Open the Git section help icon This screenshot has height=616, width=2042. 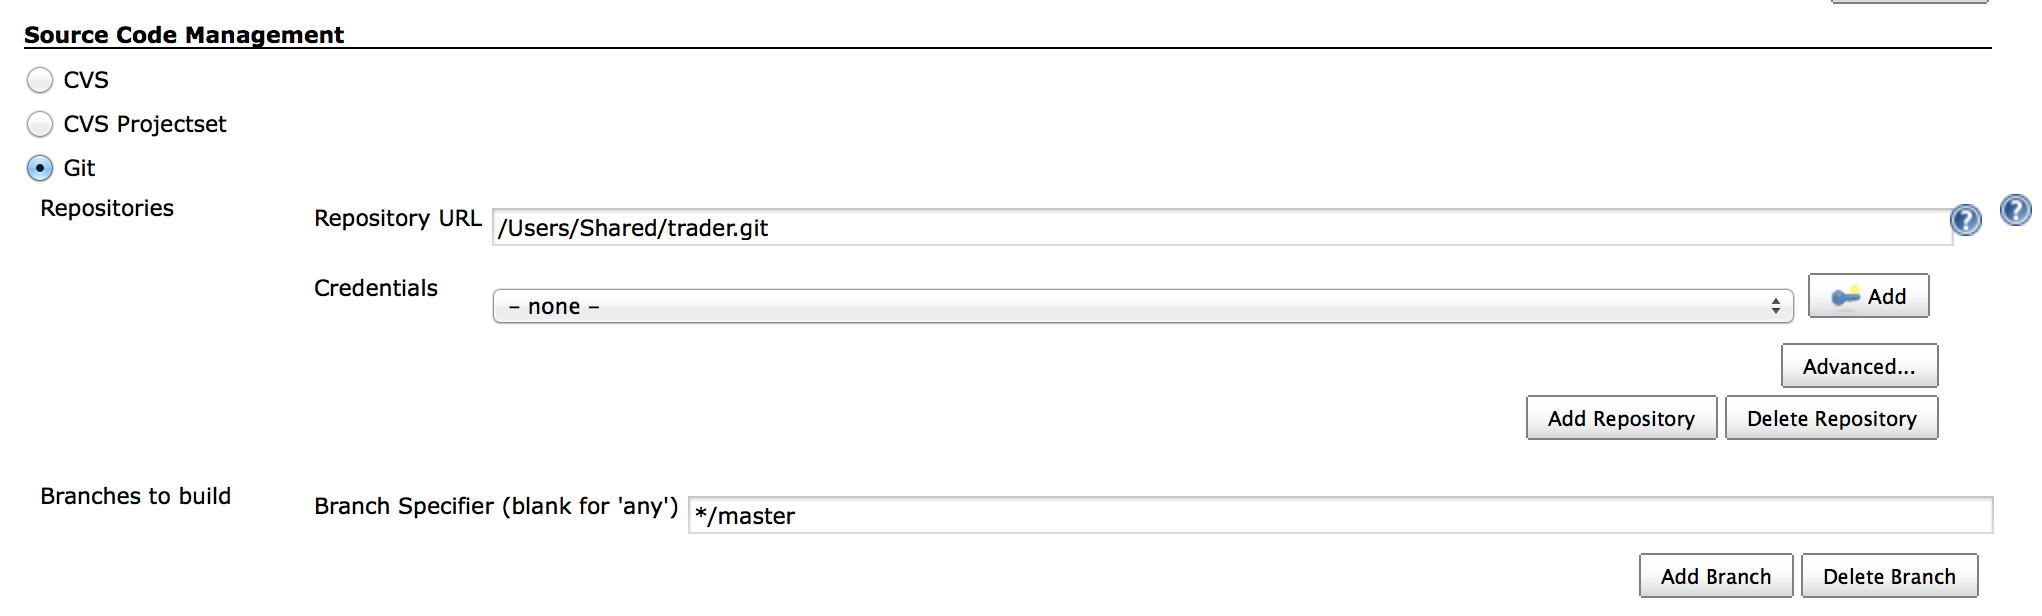click(2015, 210)
